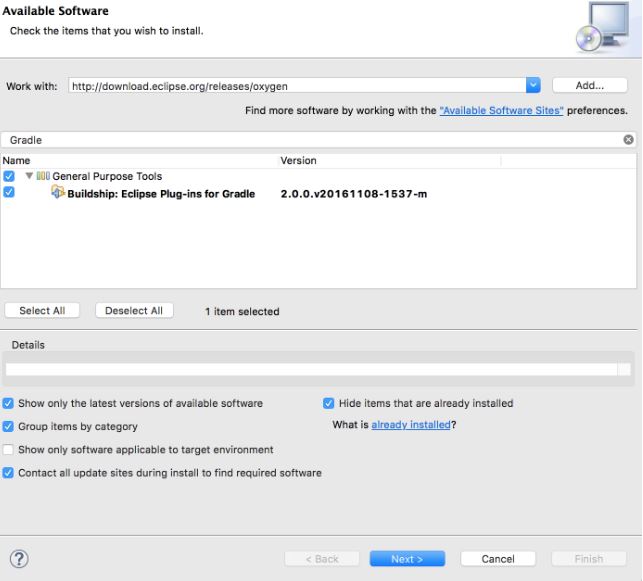Click the Cancel button
The height and width of the screenshot is (581, 643).
click(498, 558)
